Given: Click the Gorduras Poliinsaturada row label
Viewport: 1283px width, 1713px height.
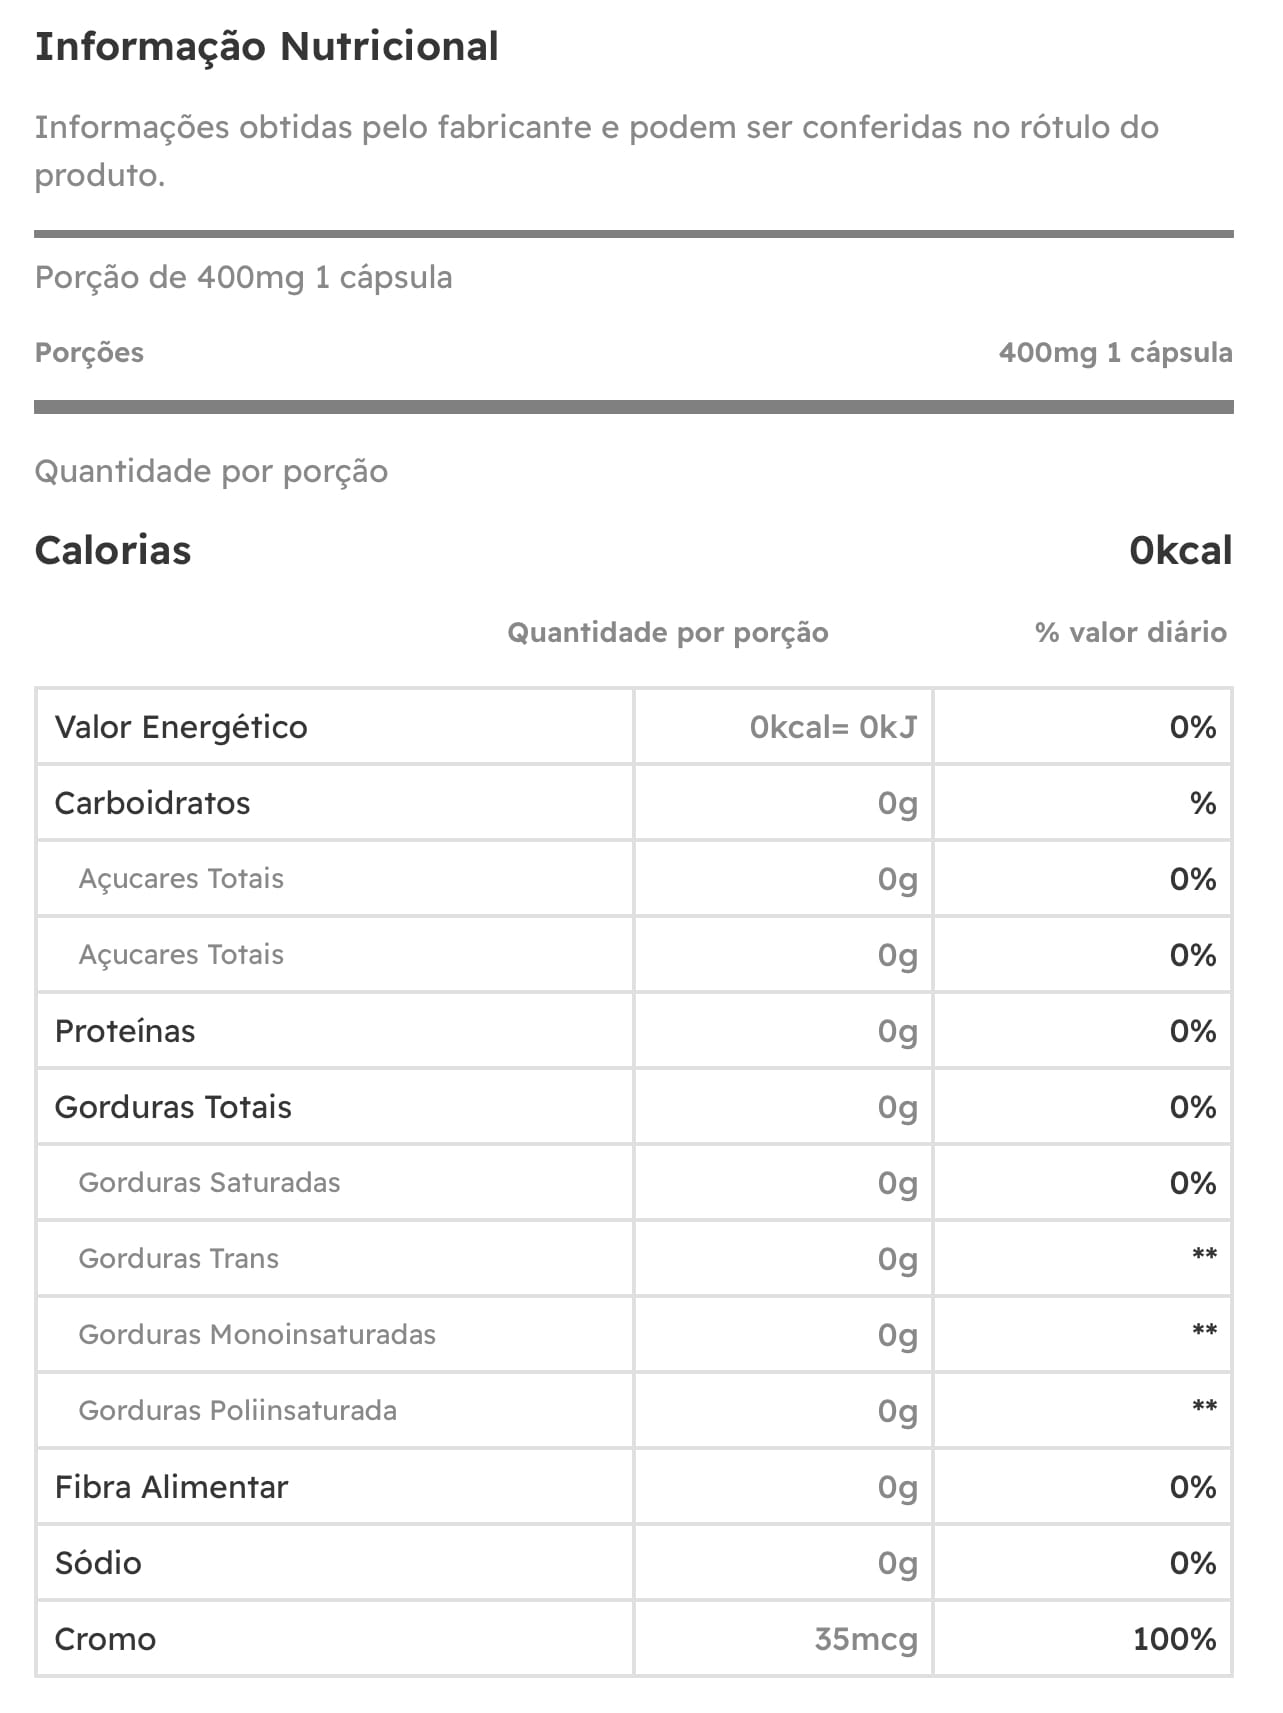Looking at the screenshot, I should tap(237, 1411).
